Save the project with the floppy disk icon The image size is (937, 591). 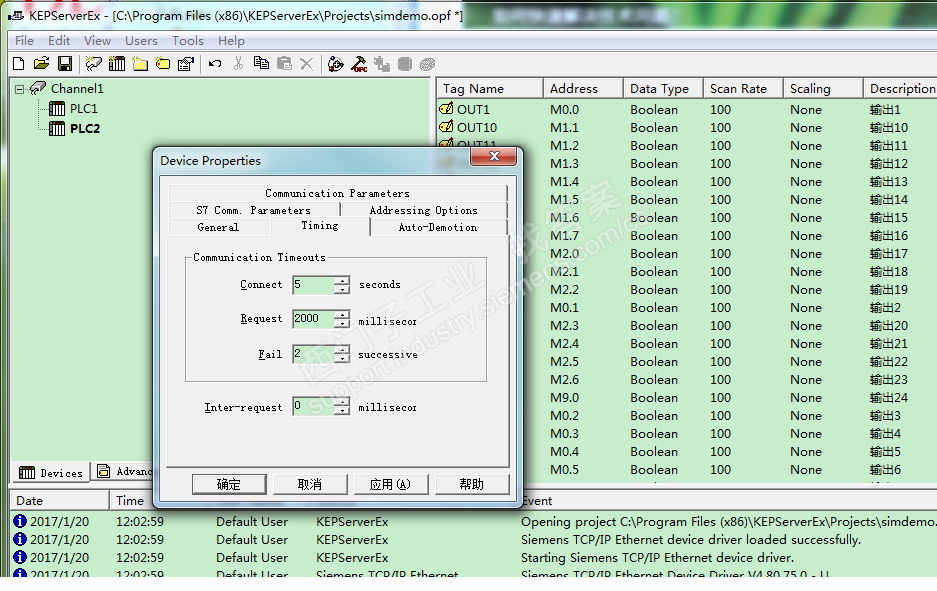click(65, 64)
